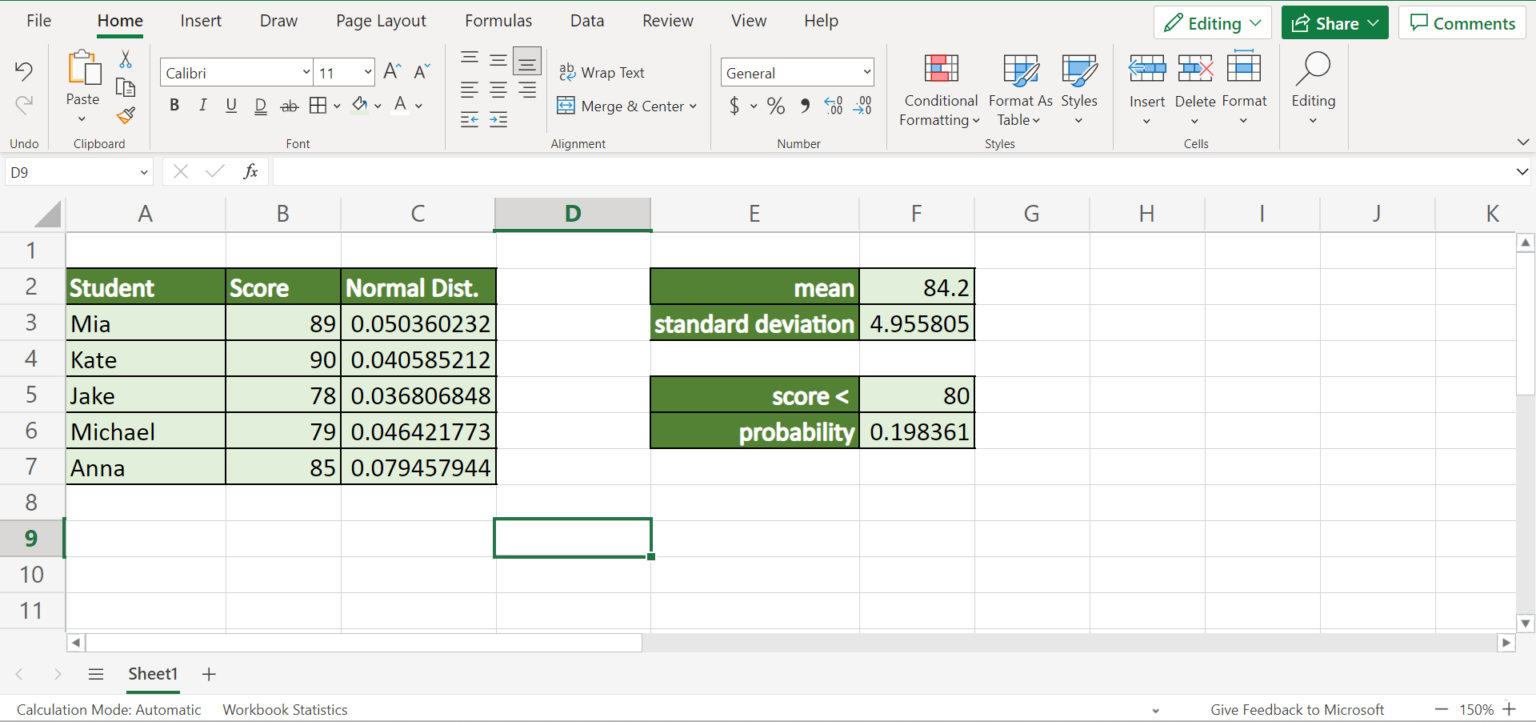Expand the Merge & Center options

tap(692, 106)
